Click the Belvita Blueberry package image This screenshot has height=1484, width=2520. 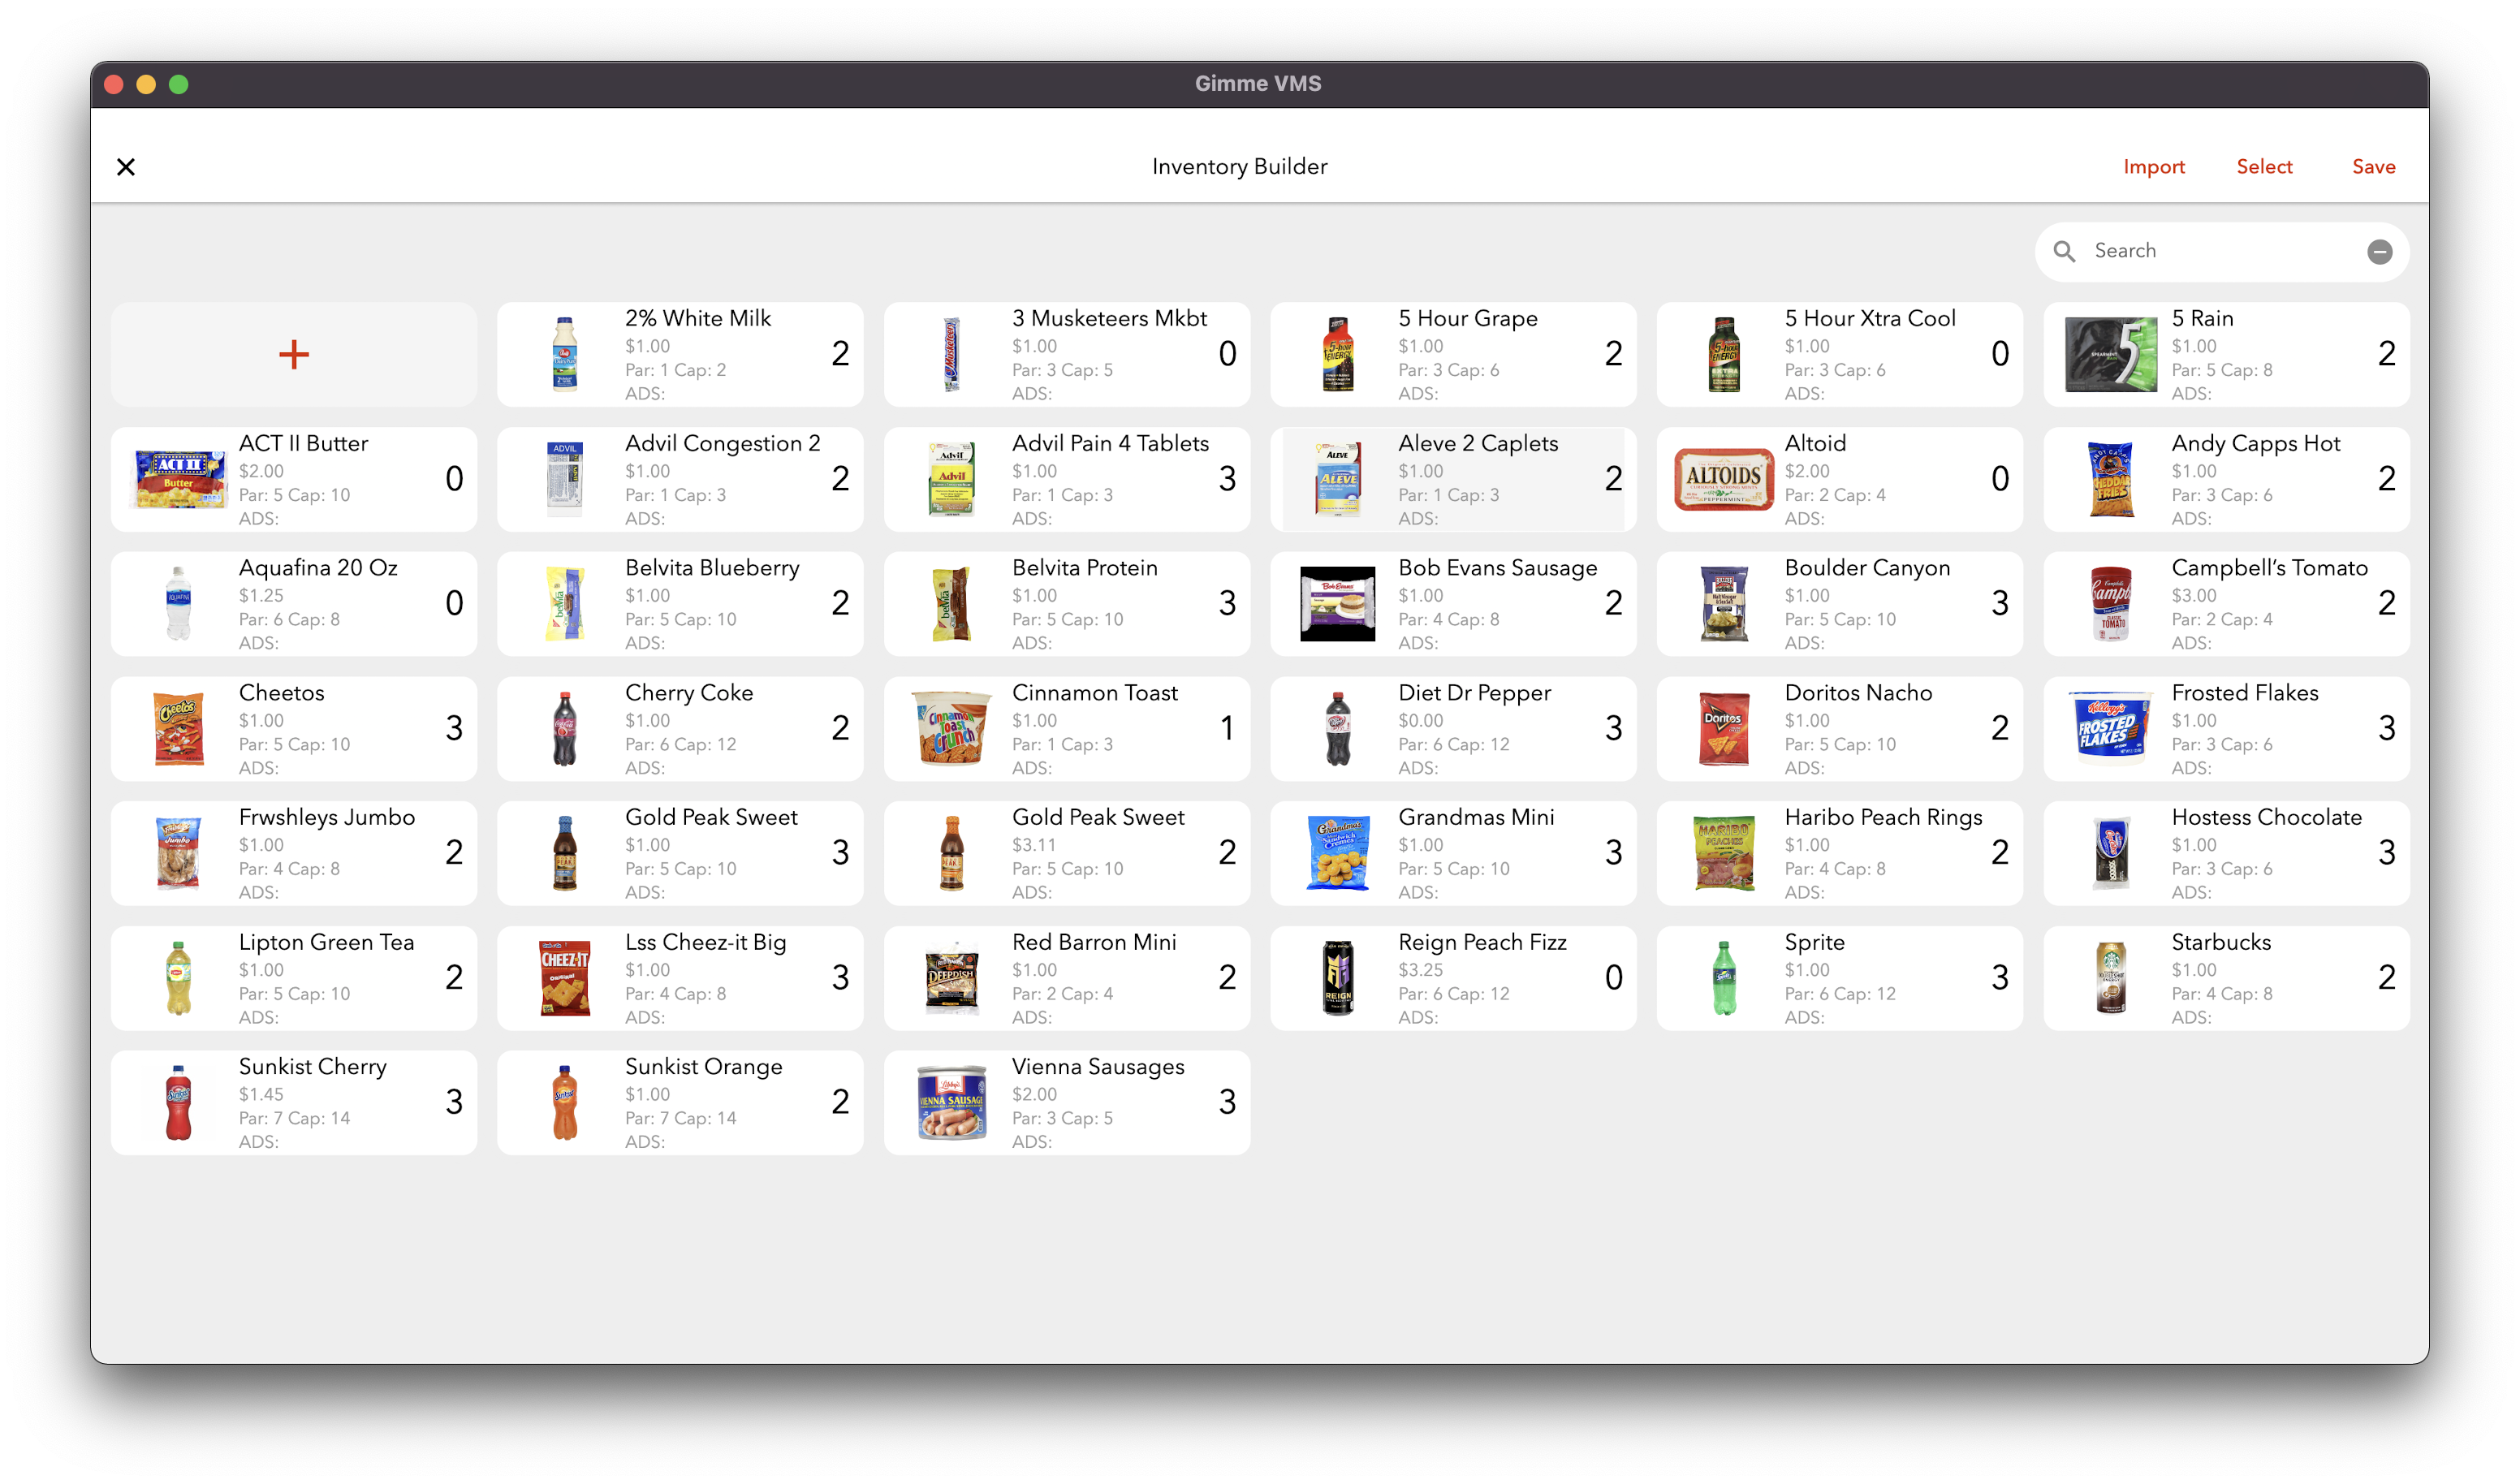pos(565,603)
